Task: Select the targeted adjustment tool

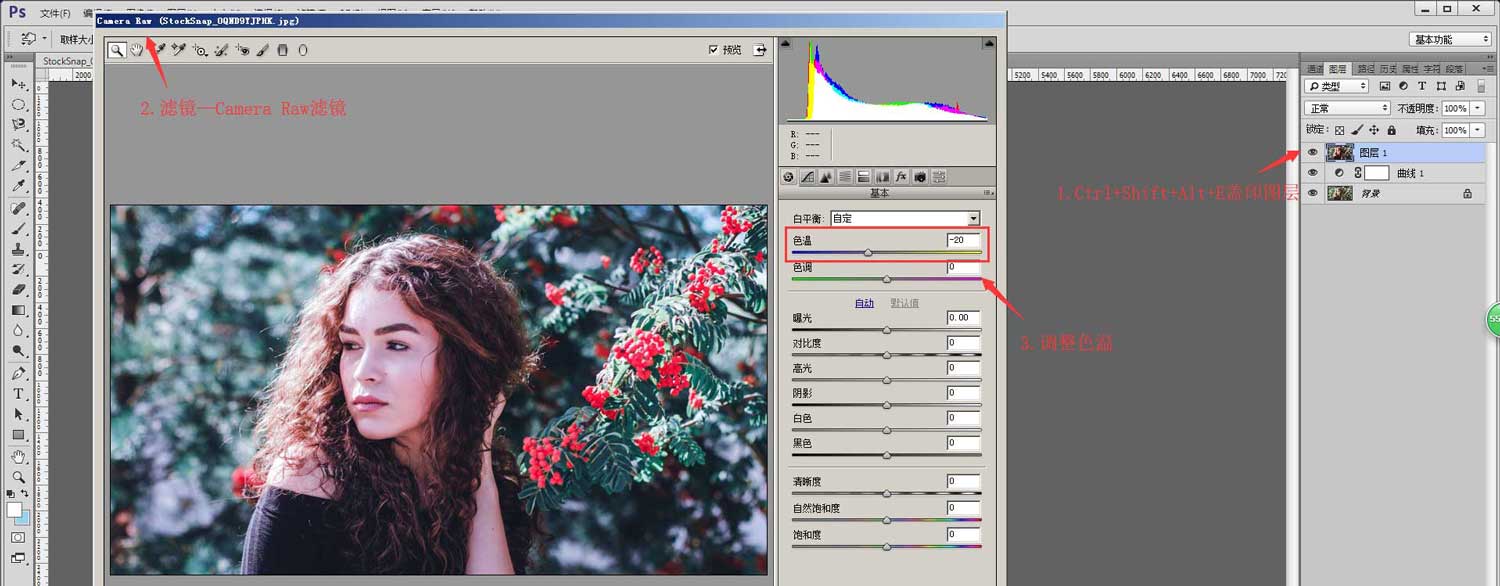Action: 200,49
